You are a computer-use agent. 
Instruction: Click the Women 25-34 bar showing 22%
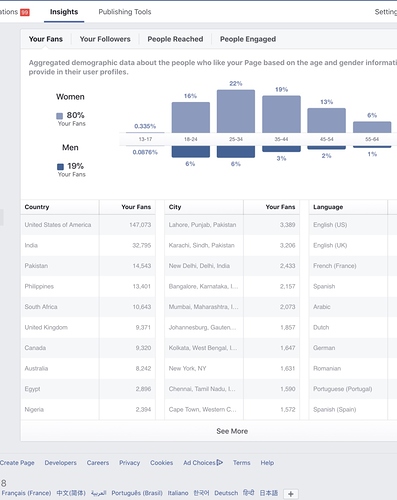[x=236, y=111]
